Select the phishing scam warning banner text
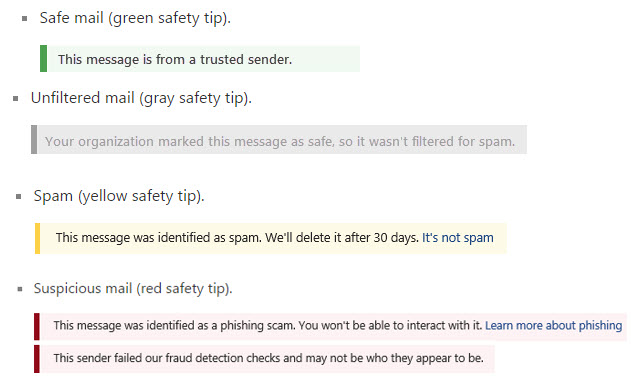This screenshot has height=386, width=631. coord(268,325)
